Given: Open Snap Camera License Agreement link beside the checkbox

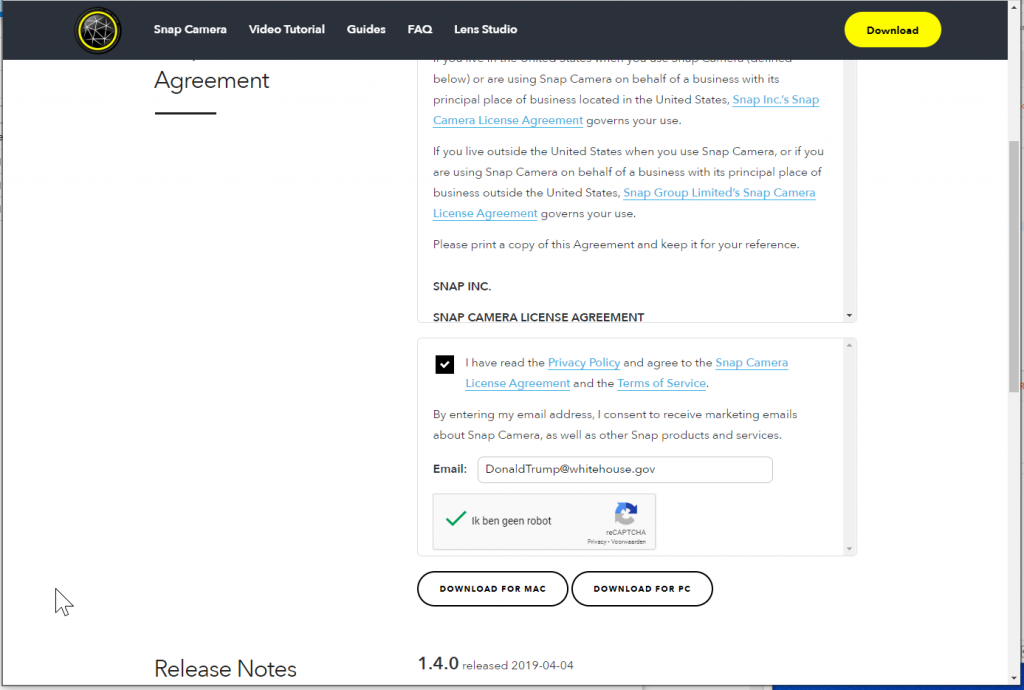Looking at the screenshot, I should (752, 362).
